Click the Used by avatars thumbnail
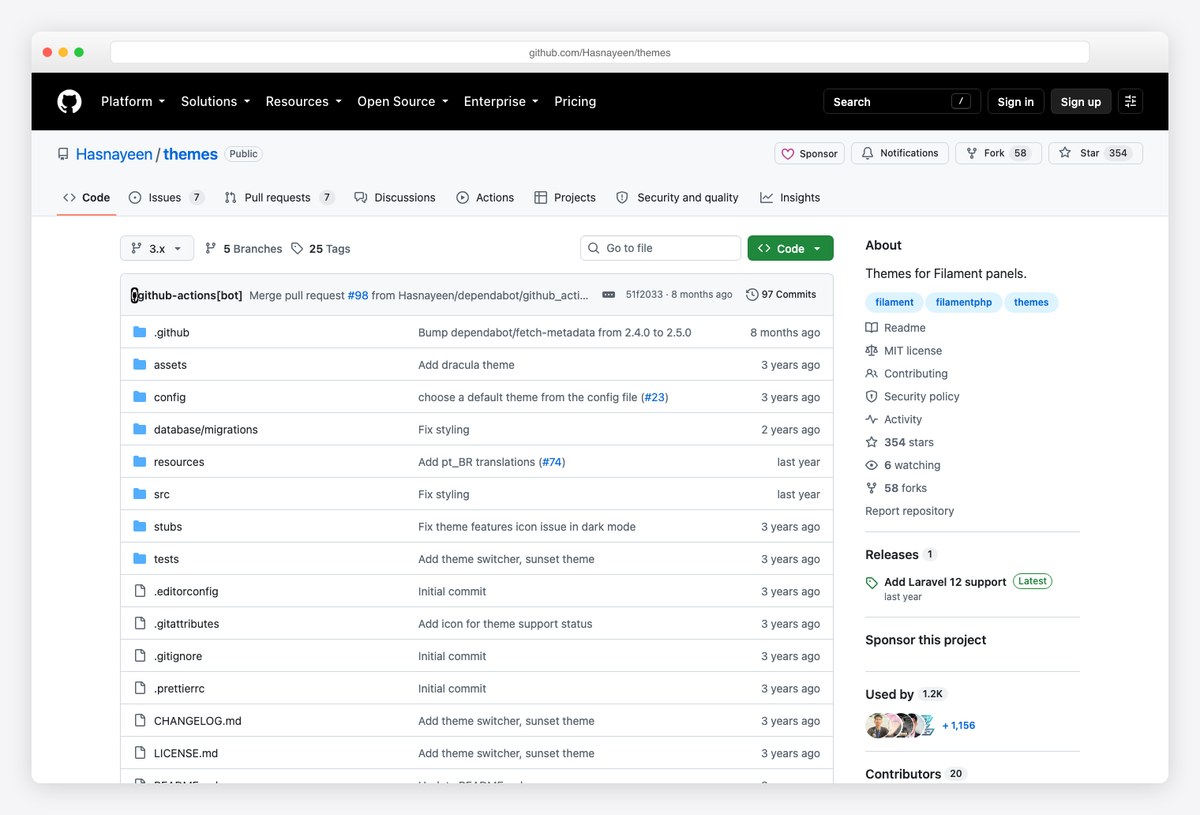The image size is (1200, 815). [900, 726]
